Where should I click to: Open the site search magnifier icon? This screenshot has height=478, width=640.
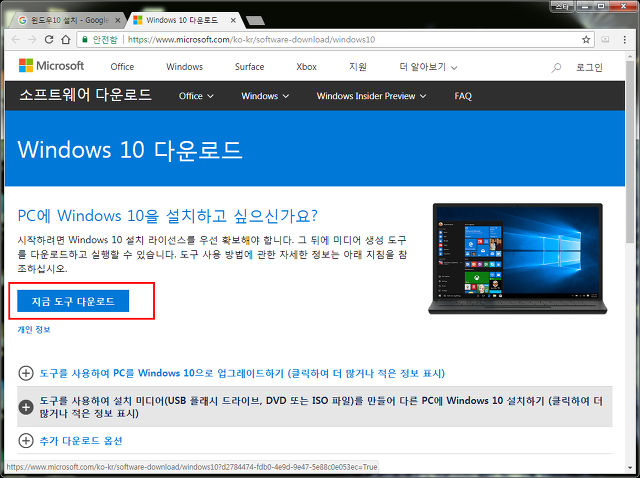tap(556, 67)
